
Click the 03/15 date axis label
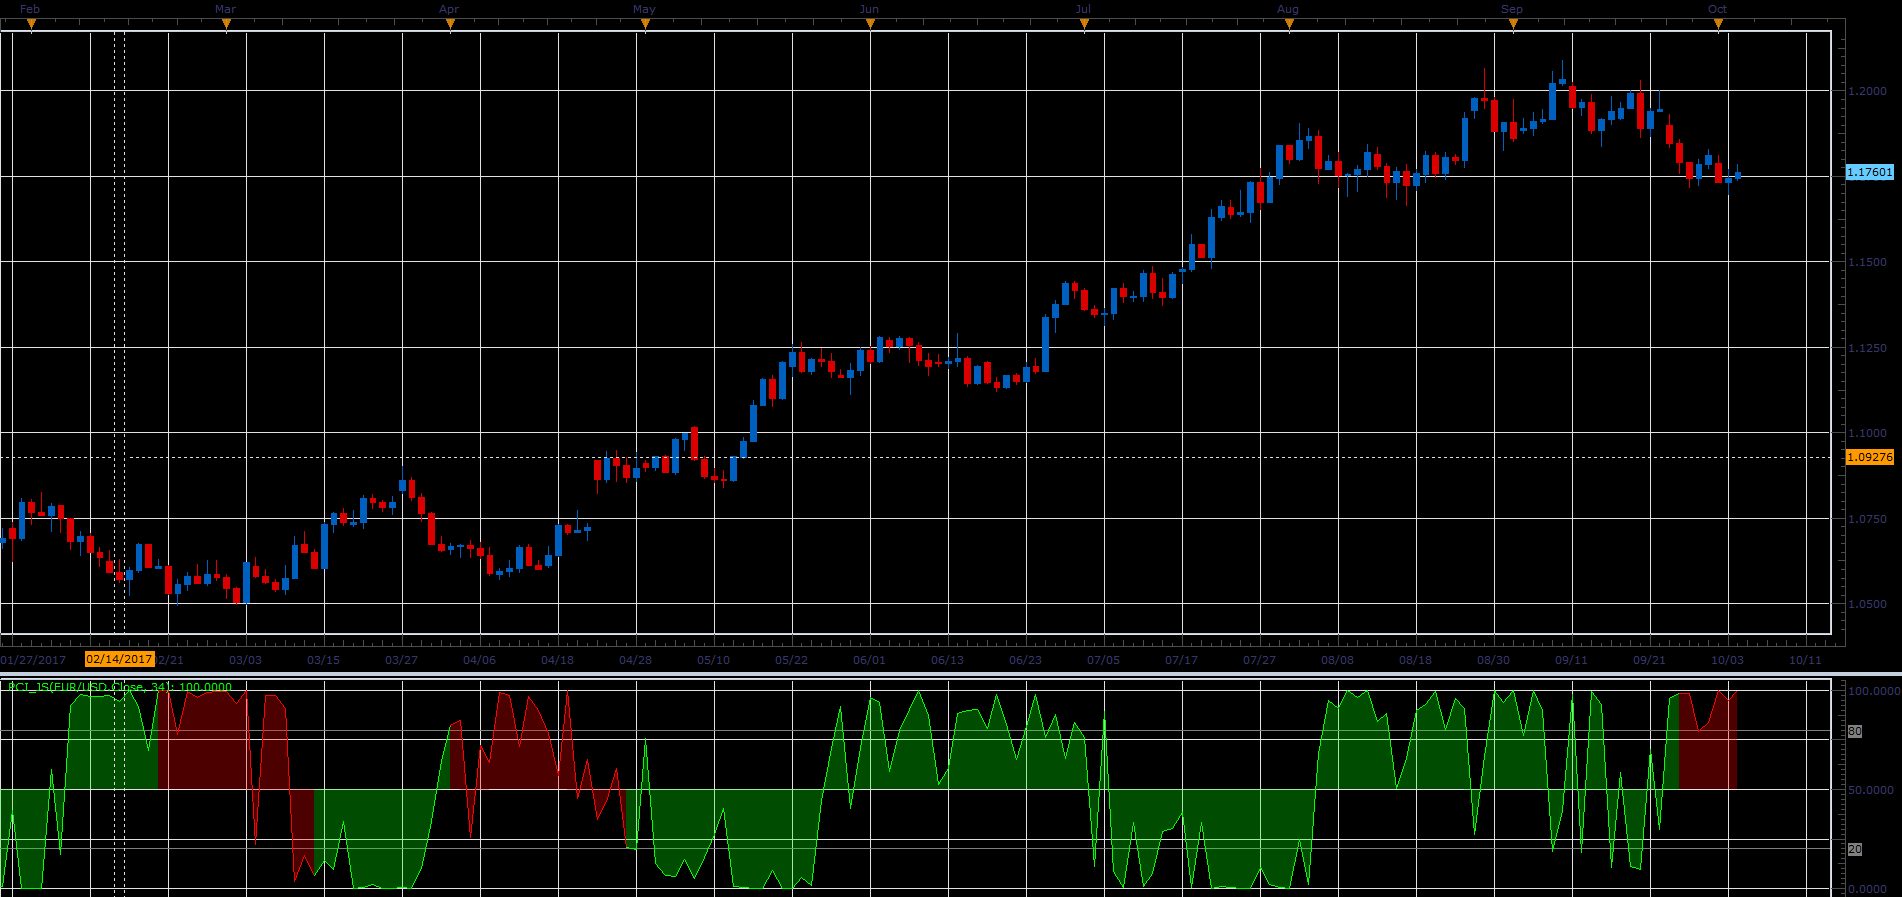324,660
